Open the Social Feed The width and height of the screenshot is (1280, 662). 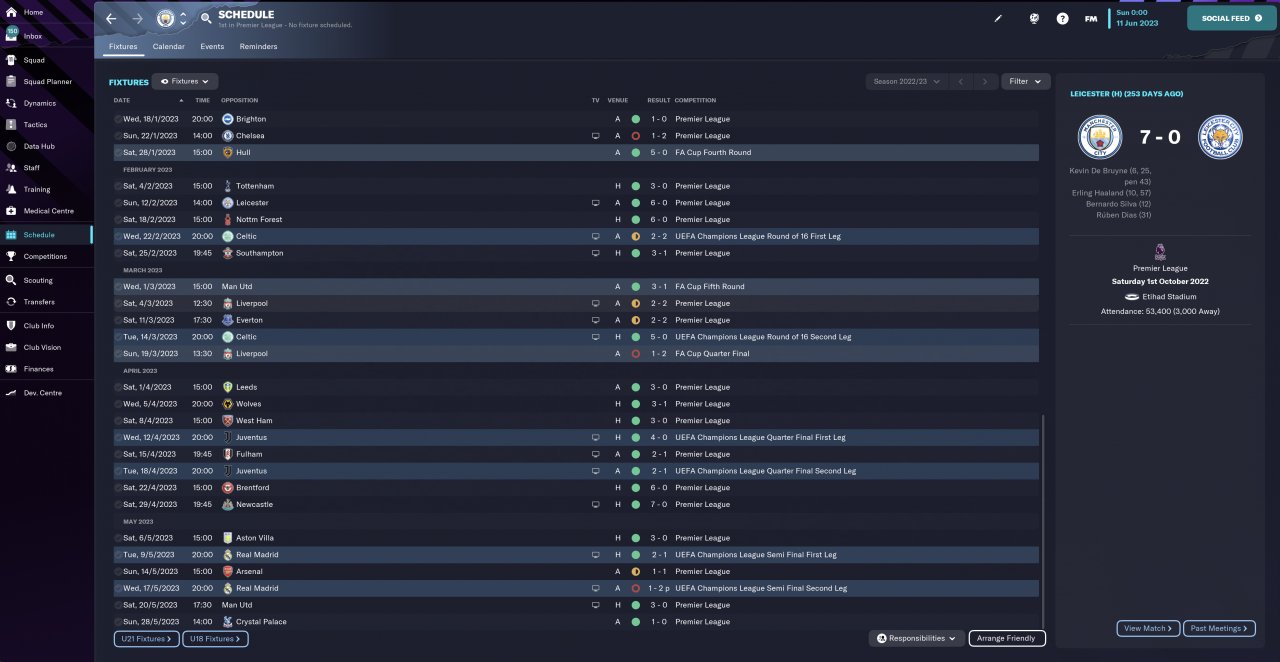click(1232, 18)
